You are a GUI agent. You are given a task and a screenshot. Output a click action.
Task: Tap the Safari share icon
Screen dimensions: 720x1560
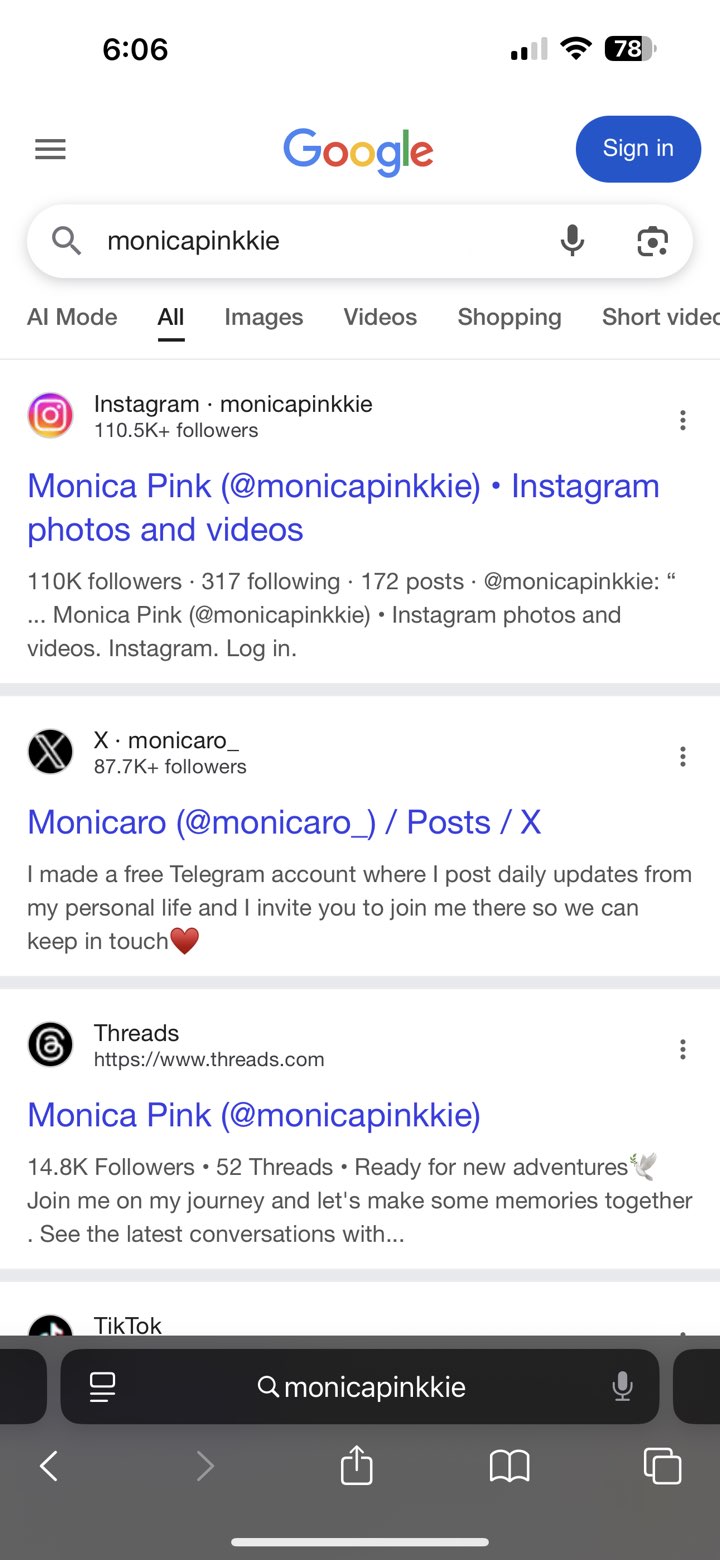[357, 1467]
